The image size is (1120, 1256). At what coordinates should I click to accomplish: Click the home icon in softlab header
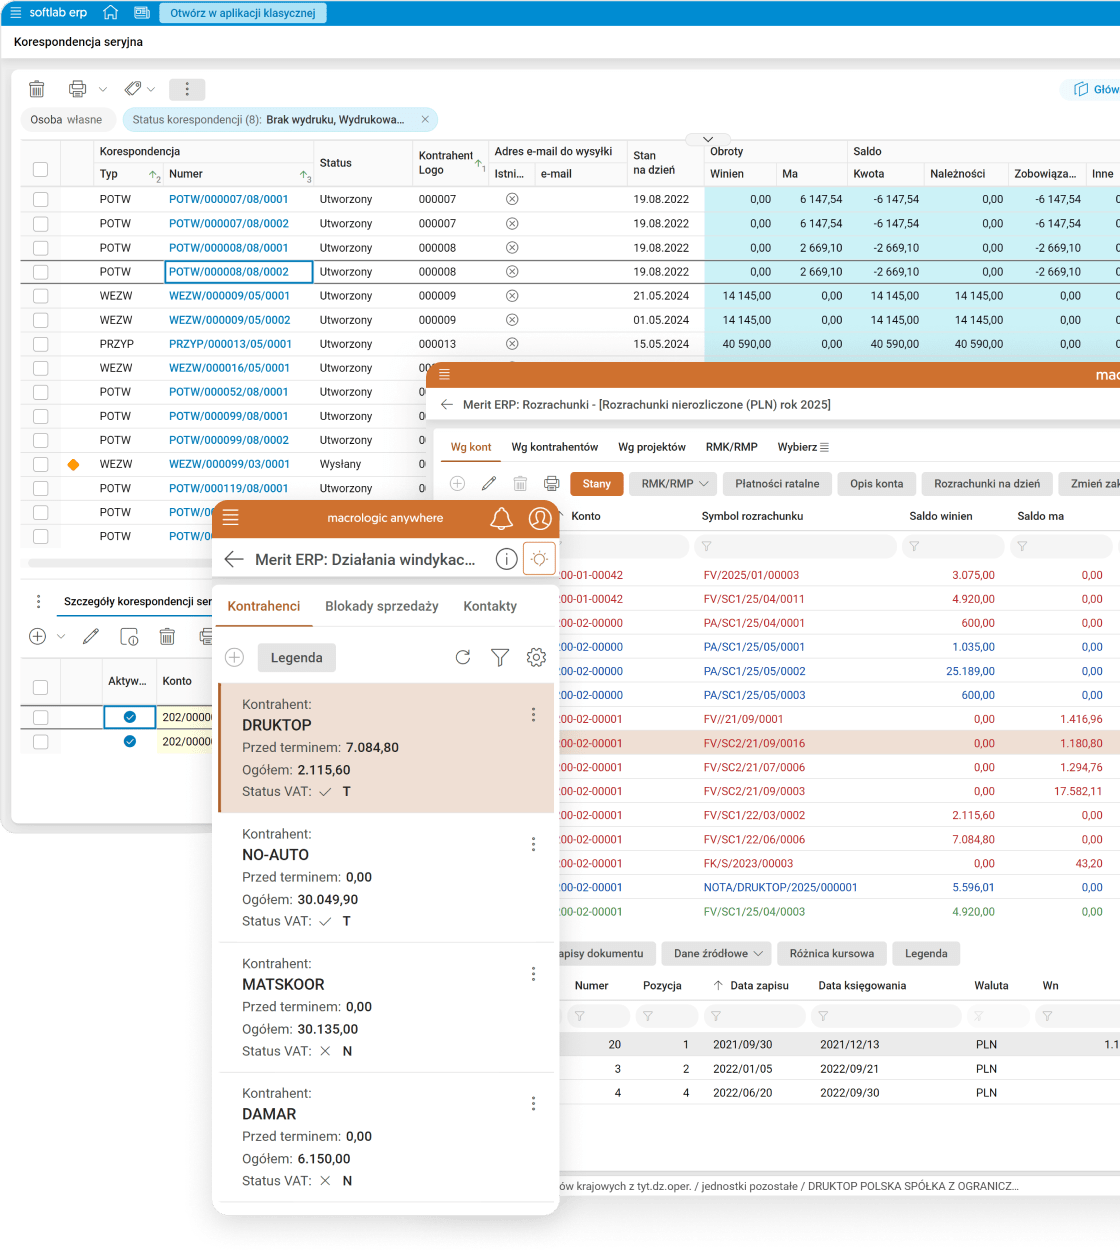click(111, 13)
